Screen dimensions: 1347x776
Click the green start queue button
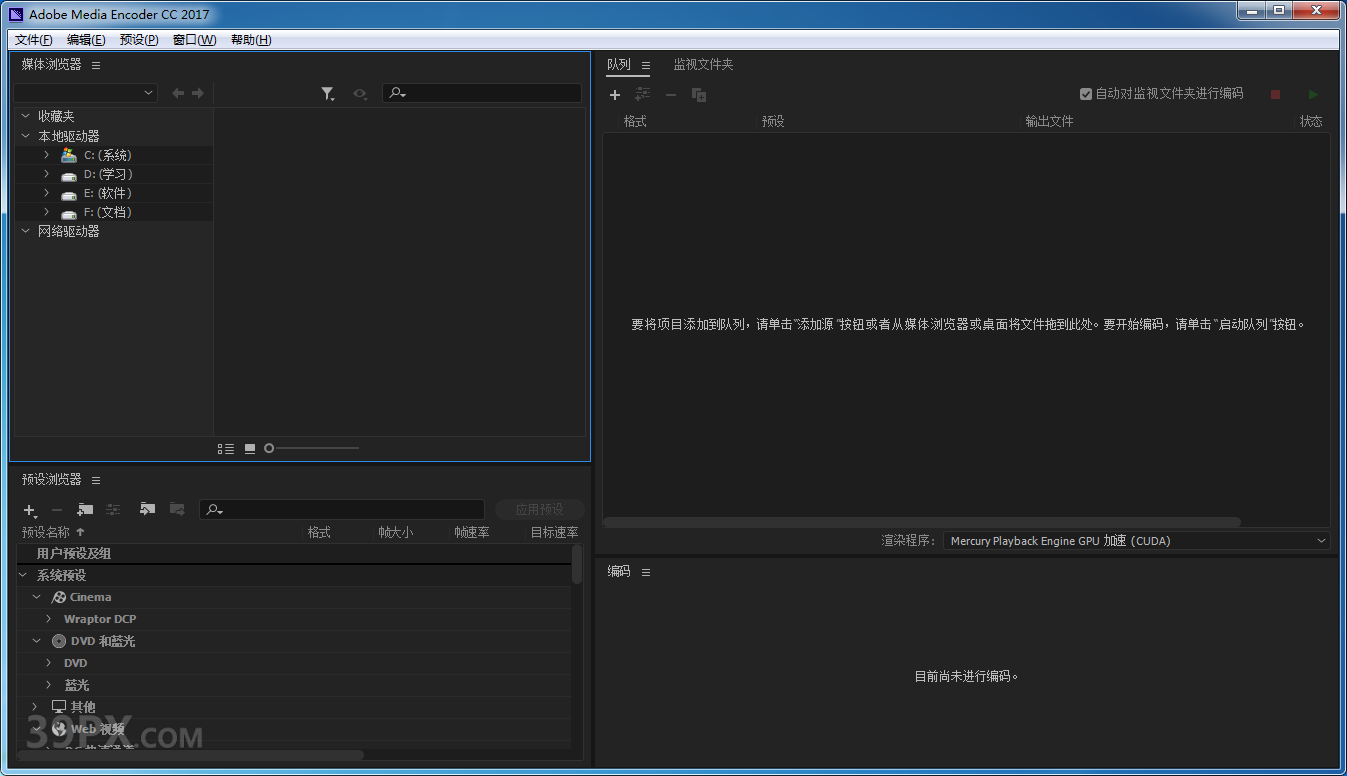point(1313,94)
